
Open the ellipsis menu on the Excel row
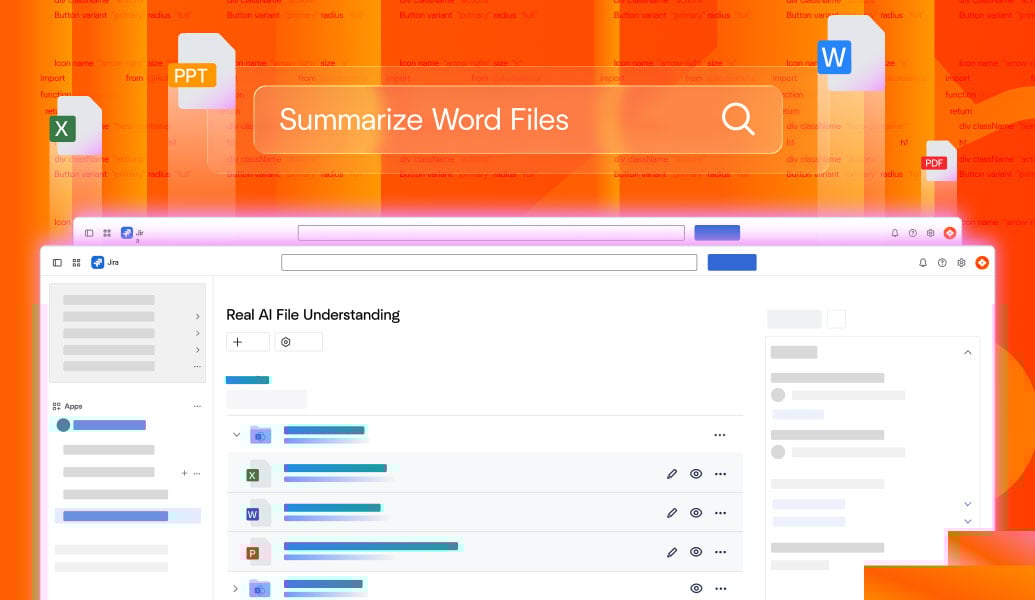point(721,473)
